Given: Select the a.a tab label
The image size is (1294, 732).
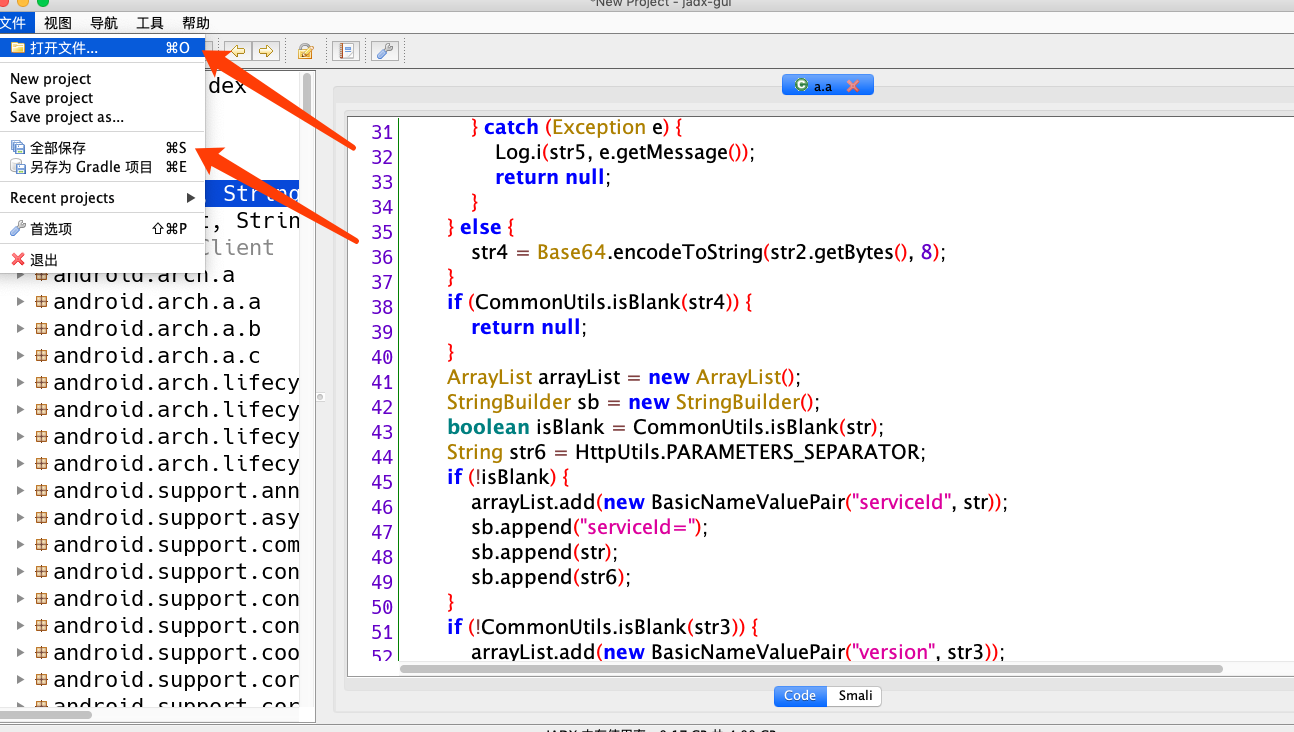Looking at the screenshot, I should pyautogui.click(x=823, y=87).
